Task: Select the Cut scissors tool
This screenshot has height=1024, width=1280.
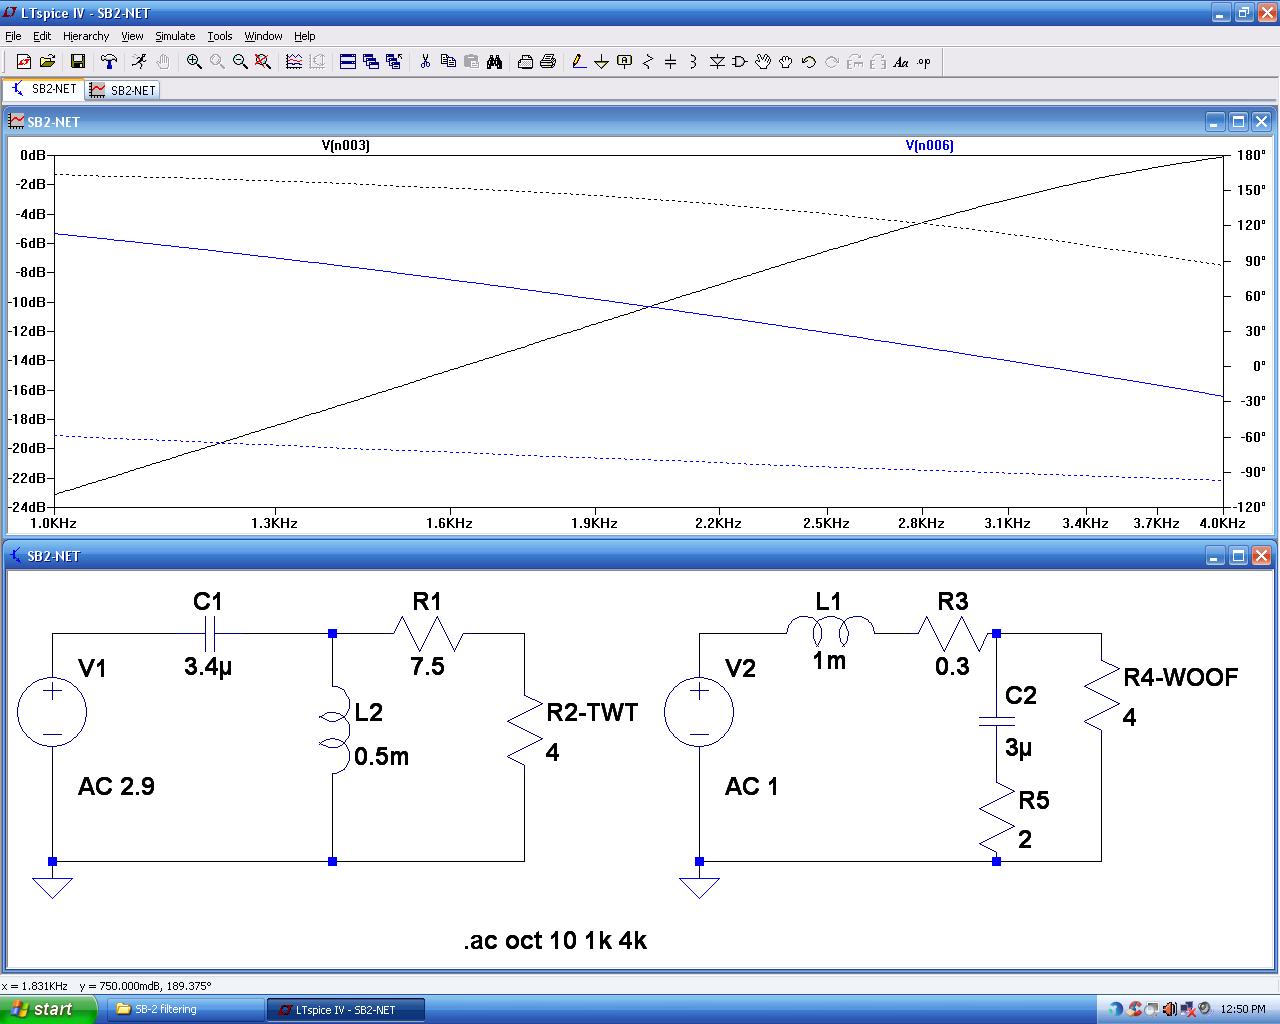Action: pos(425,62)
